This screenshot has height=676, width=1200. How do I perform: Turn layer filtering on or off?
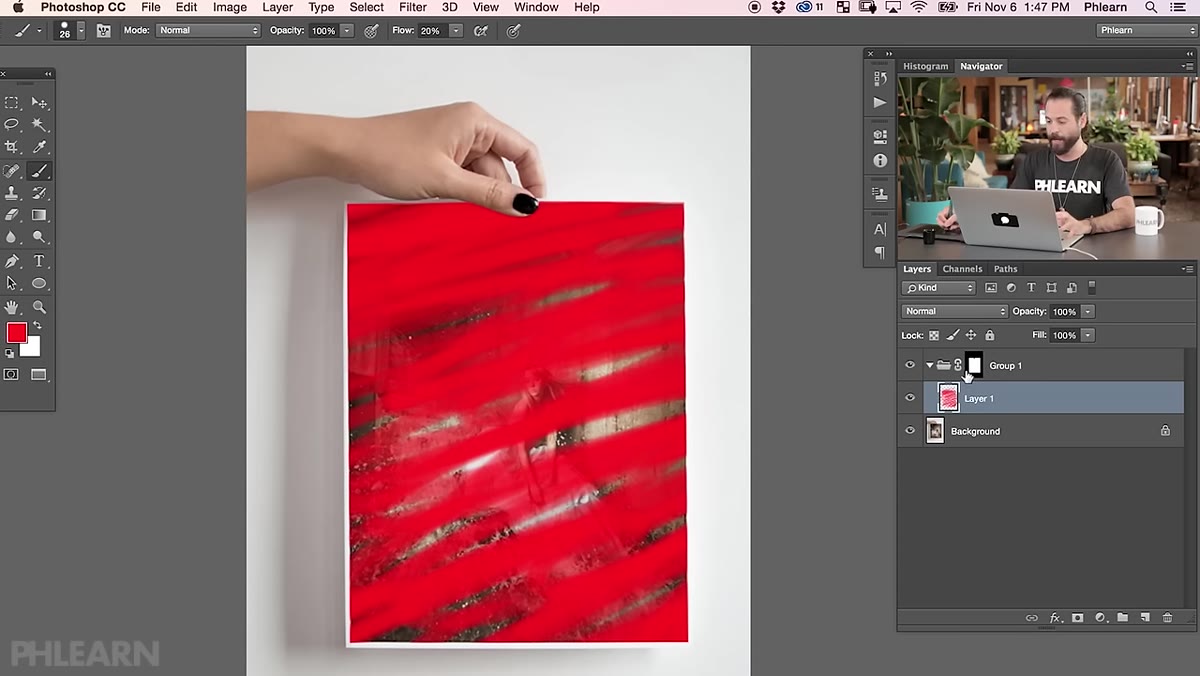coord(1092,287)
